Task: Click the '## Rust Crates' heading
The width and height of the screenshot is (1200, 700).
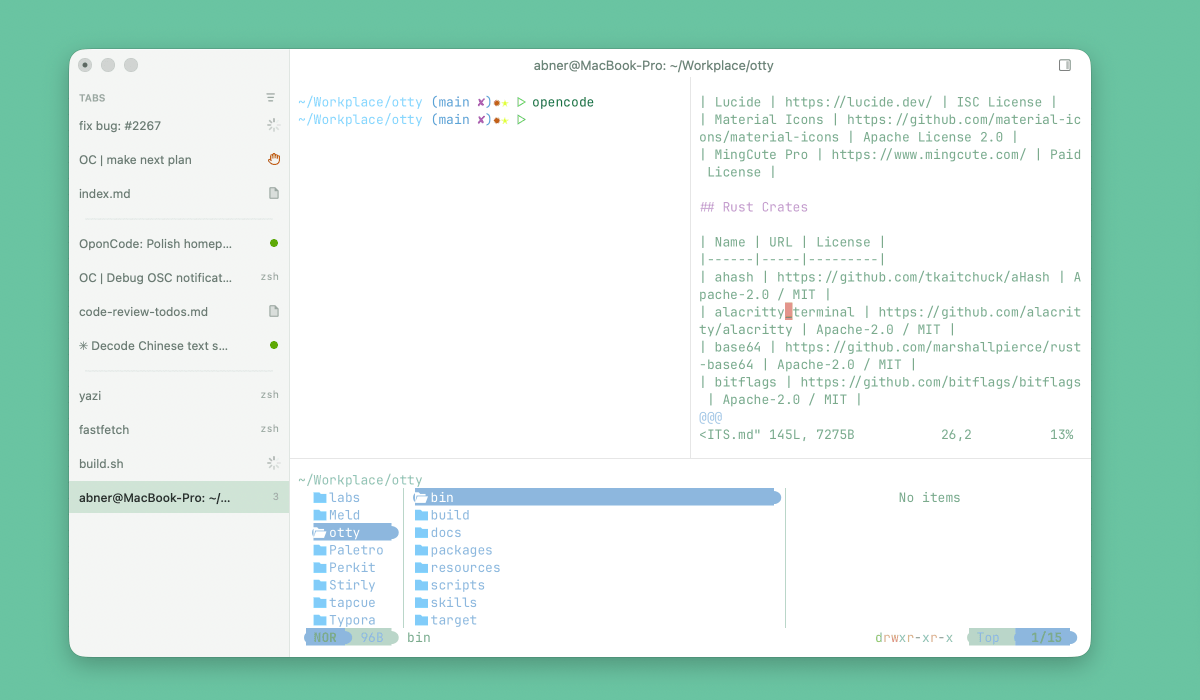Action: (x=754, y=207)
